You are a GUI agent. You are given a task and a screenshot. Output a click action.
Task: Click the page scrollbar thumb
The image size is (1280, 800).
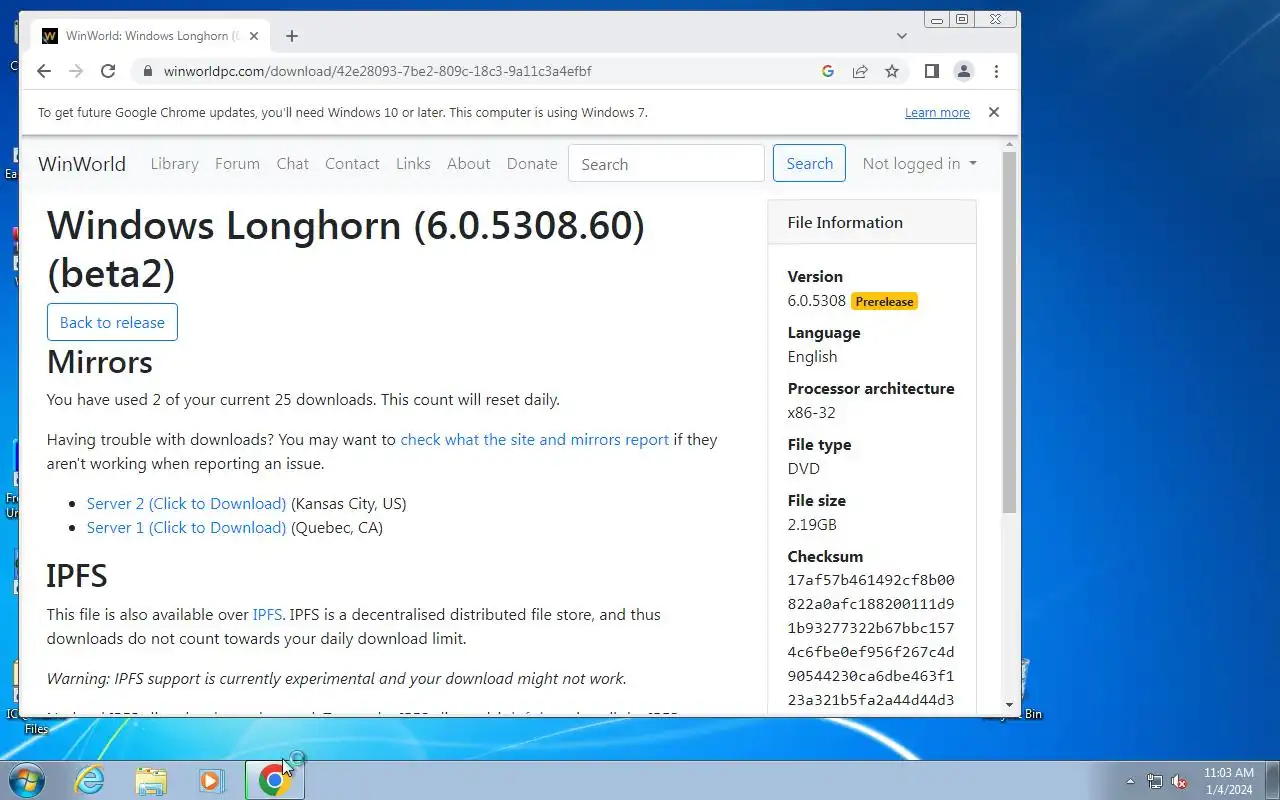pos(1009,334)
